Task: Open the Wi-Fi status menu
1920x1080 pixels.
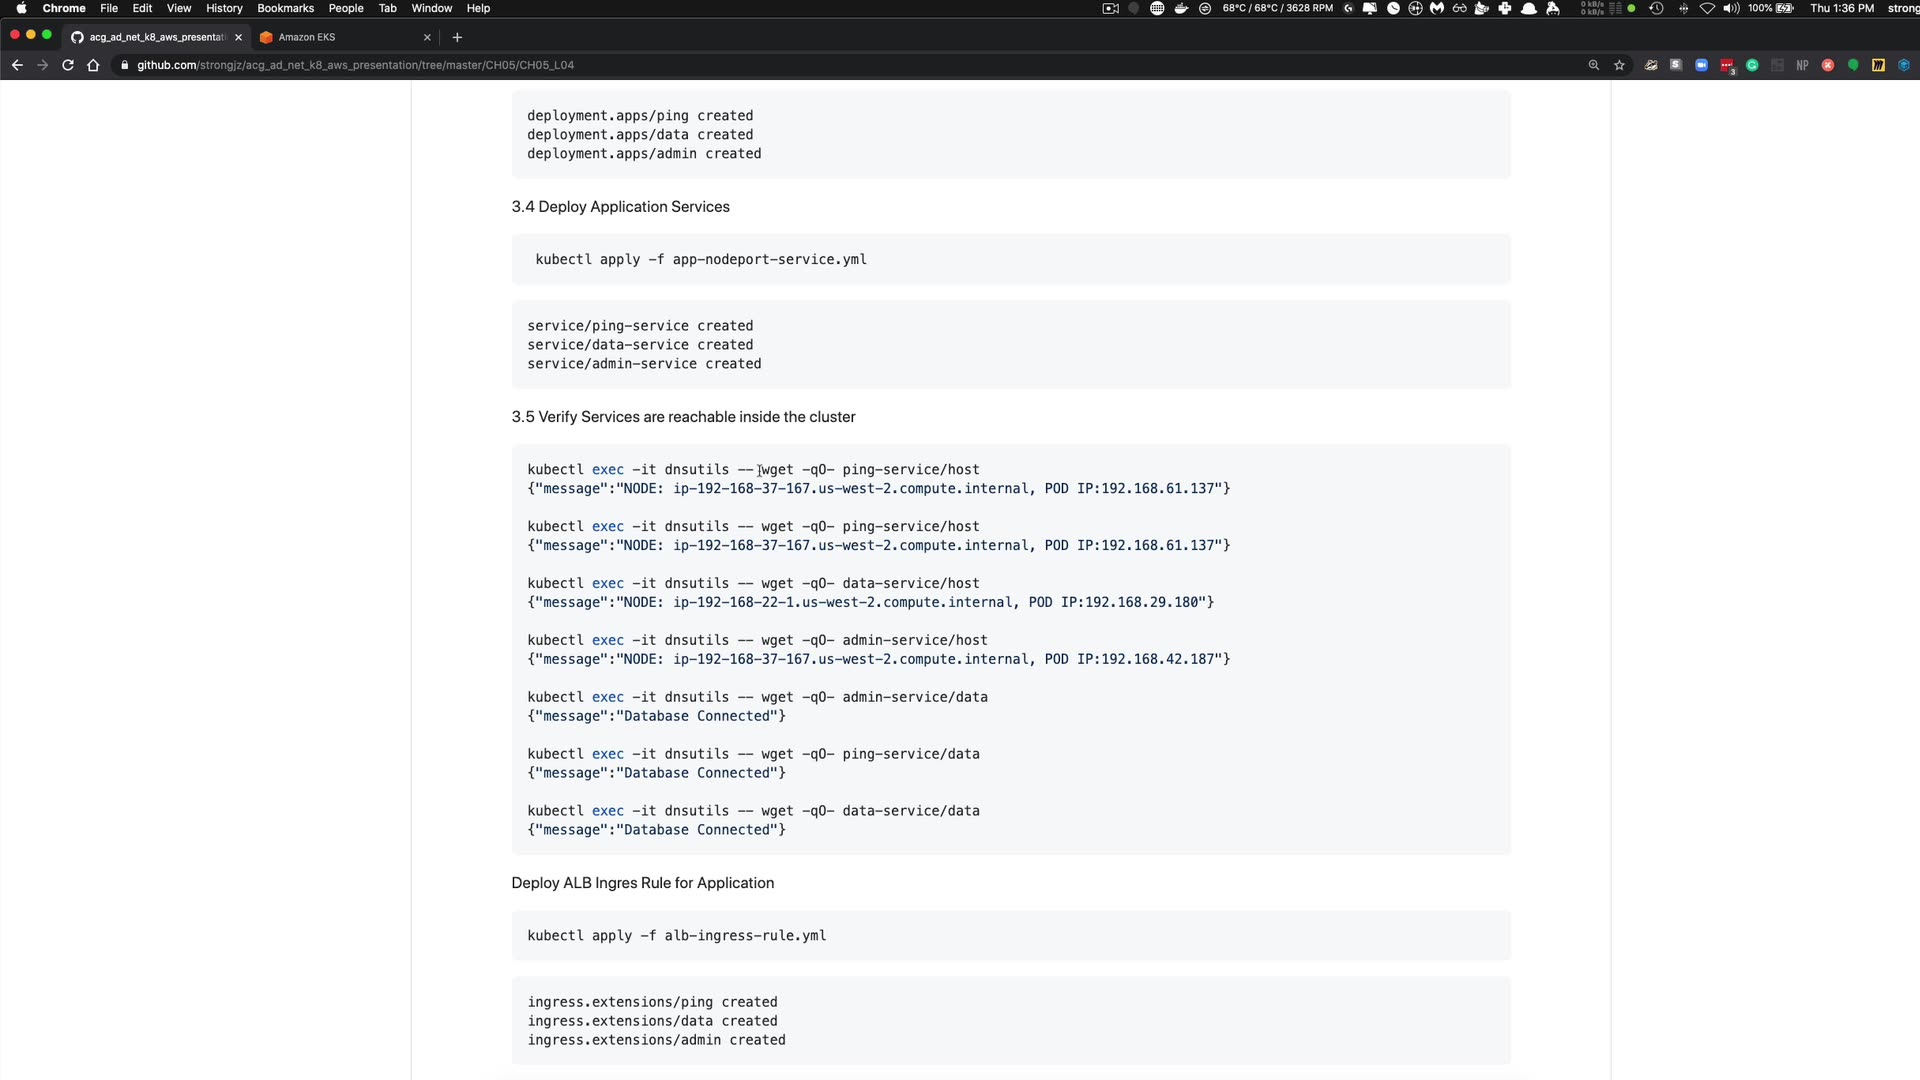Action: click(1707, 8)
